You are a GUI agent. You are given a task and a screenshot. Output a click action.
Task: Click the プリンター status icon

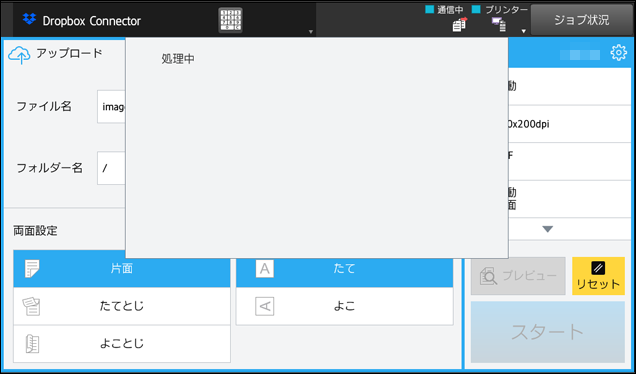498,25
